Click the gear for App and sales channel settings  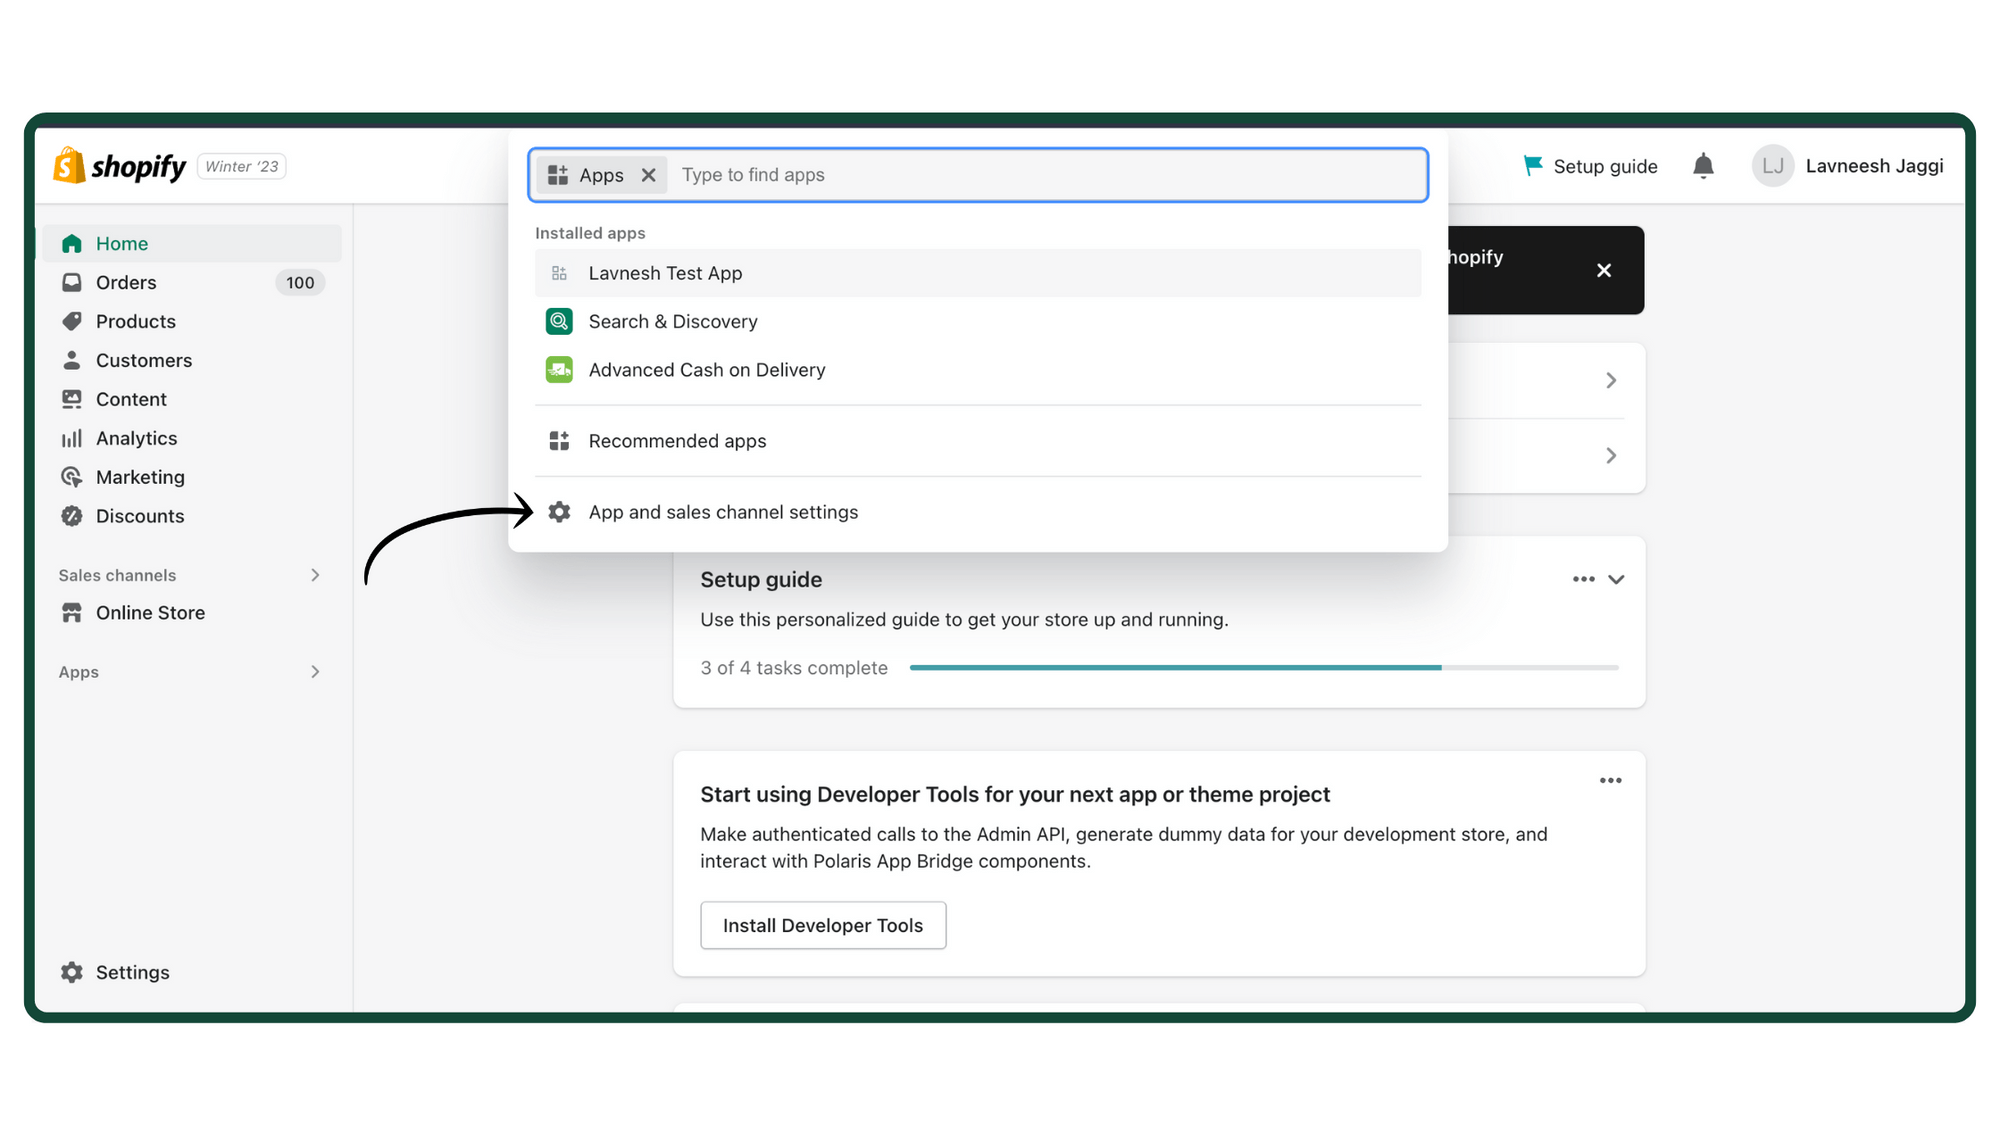point(559,511)
